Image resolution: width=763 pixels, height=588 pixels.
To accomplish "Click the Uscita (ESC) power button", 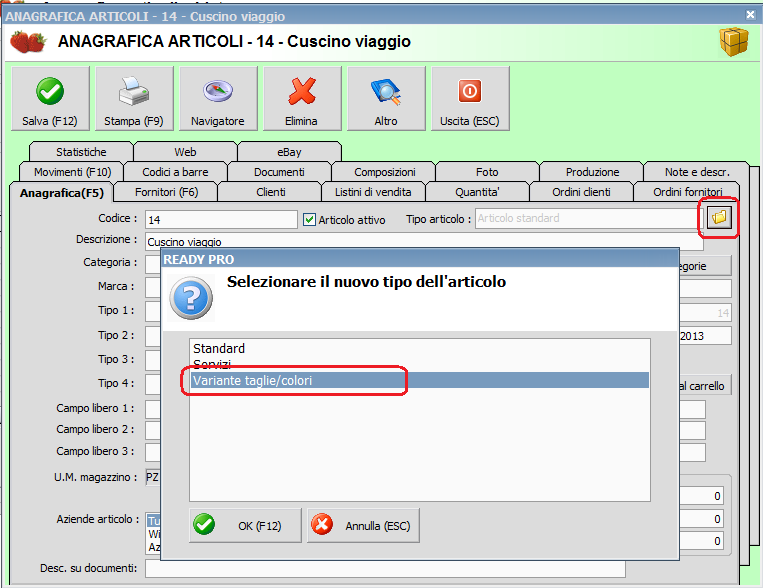I will pos(470,99).
